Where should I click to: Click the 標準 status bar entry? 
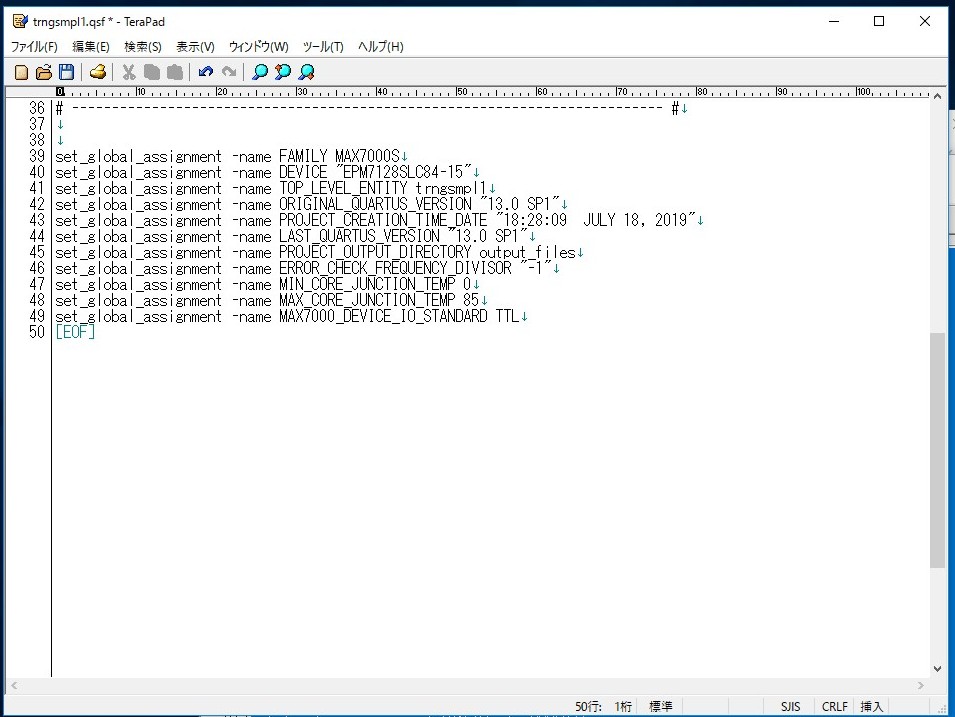pos(661,707)
